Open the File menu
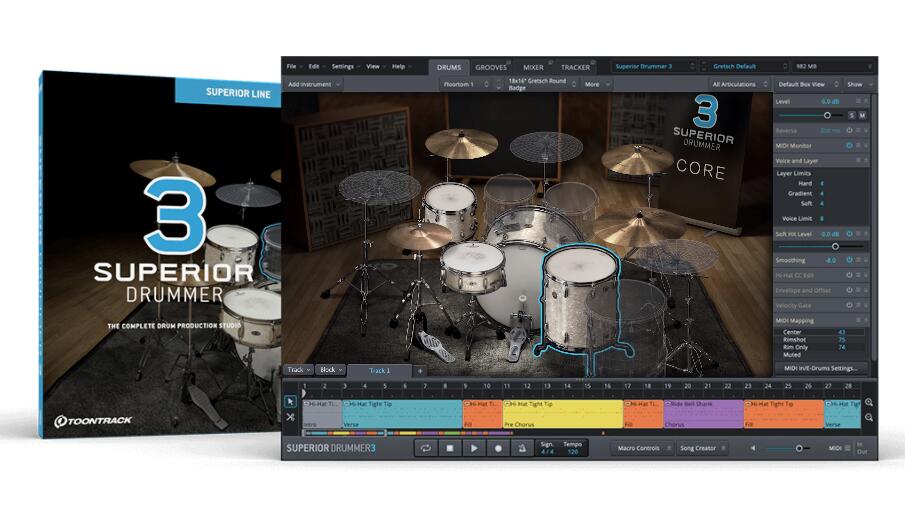Viewport: 905px width, 515px height. pyautogui.click(x=294, y=66)
